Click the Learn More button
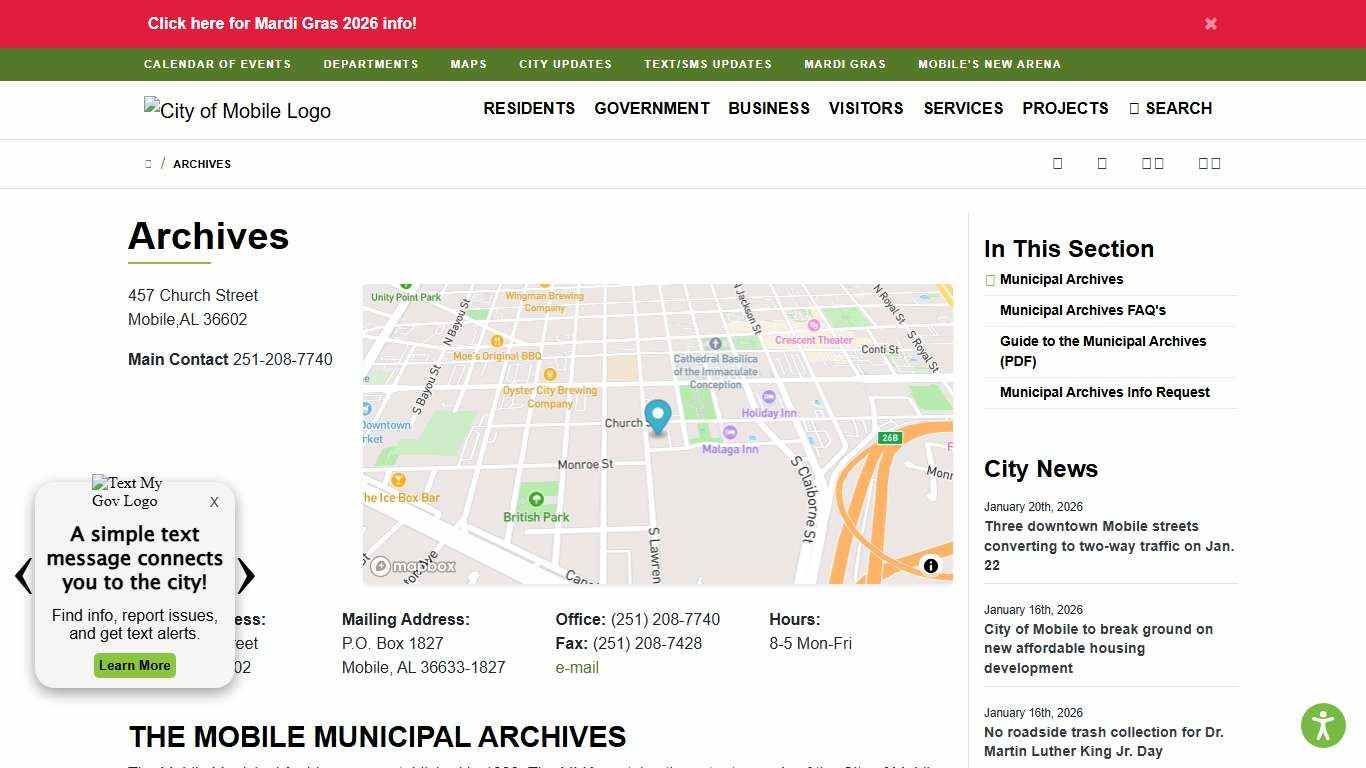The width and height of the screenshot is (1366, 768). [134, 665]
